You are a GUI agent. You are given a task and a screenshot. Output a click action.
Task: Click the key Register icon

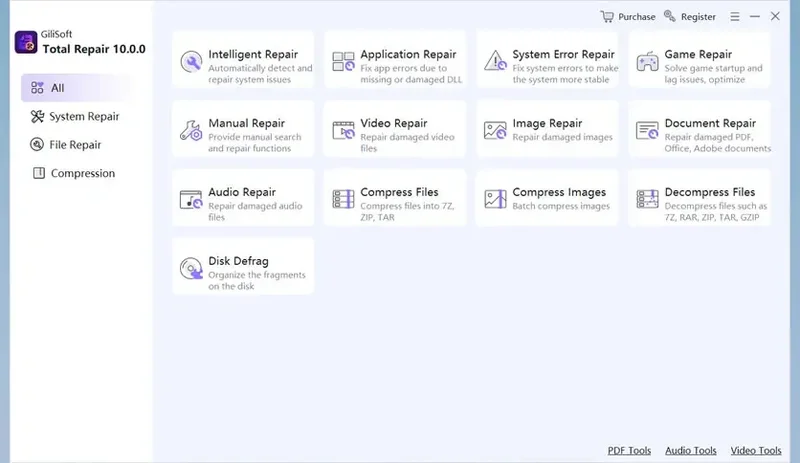tap(669, 16)
